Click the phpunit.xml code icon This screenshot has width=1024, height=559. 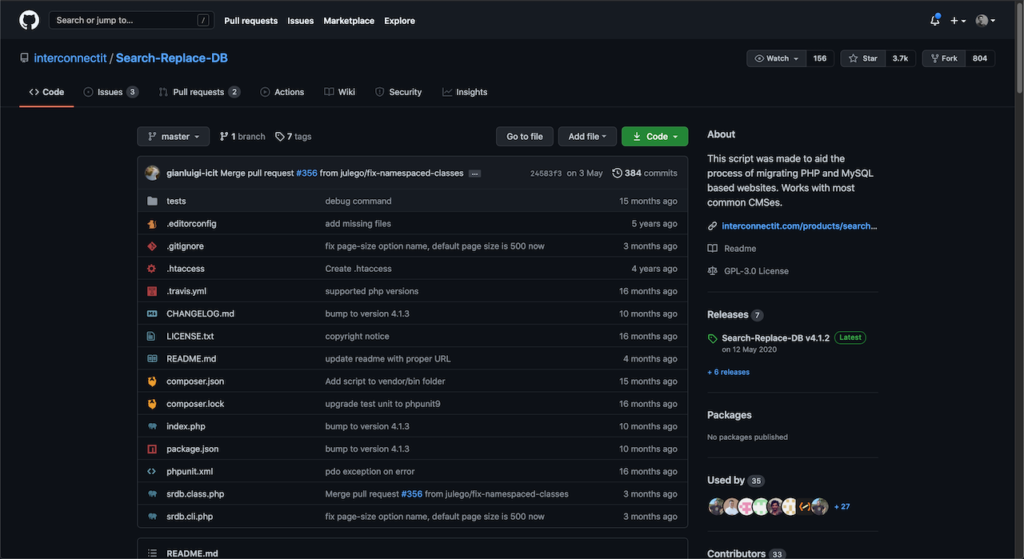pos(152,471)
